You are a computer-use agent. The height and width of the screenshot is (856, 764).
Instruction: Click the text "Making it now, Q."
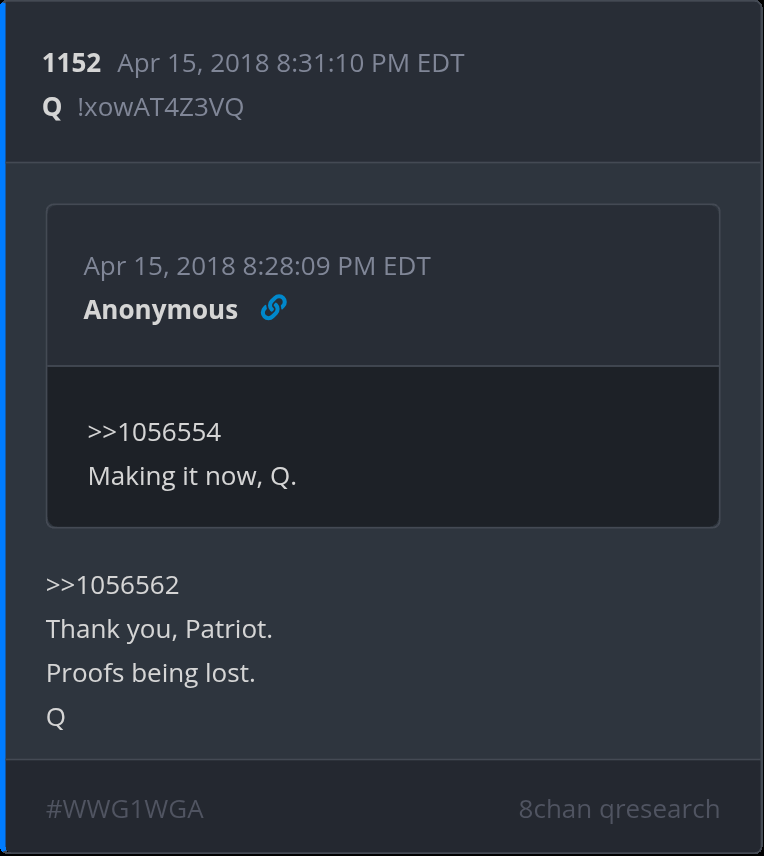(x=192, y=476)
